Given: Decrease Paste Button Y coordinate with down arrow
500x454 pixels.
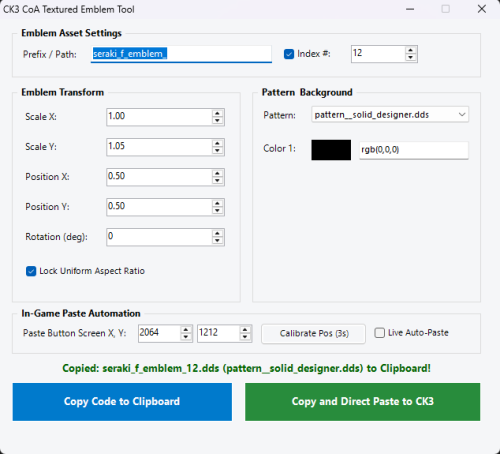Looking at the screenshot, I should (x=245, y=337).
